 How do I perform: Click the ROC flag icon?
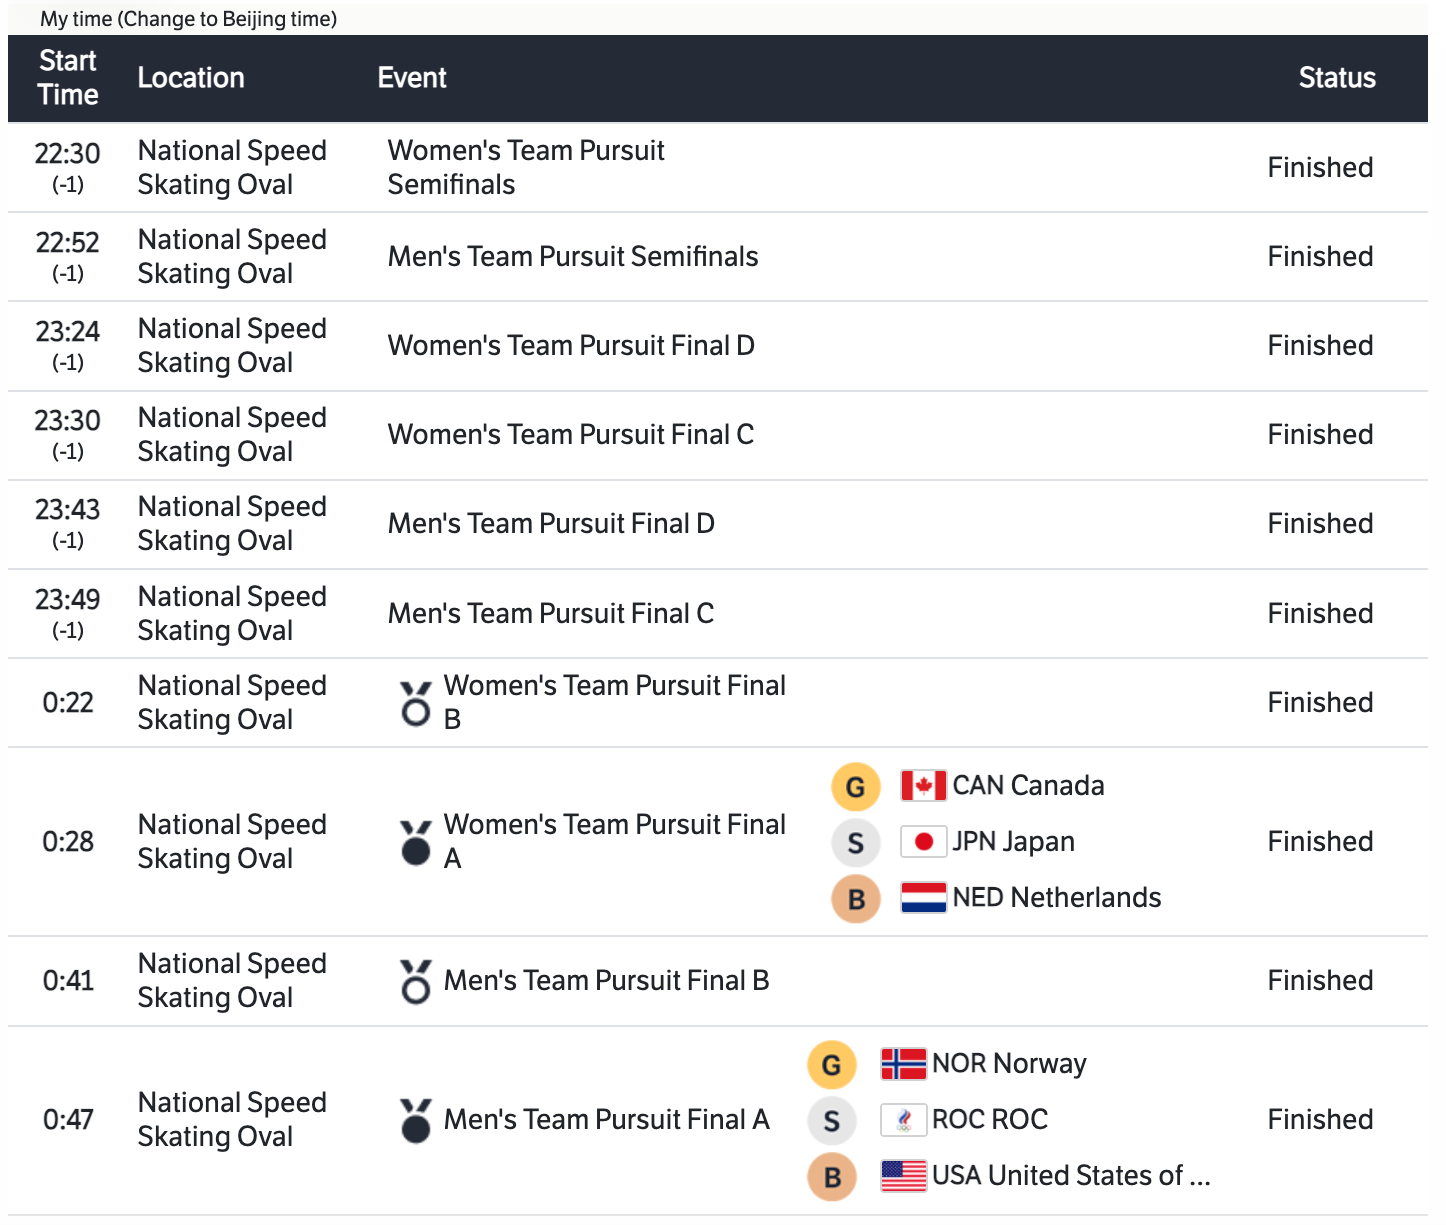[903, 1120]
